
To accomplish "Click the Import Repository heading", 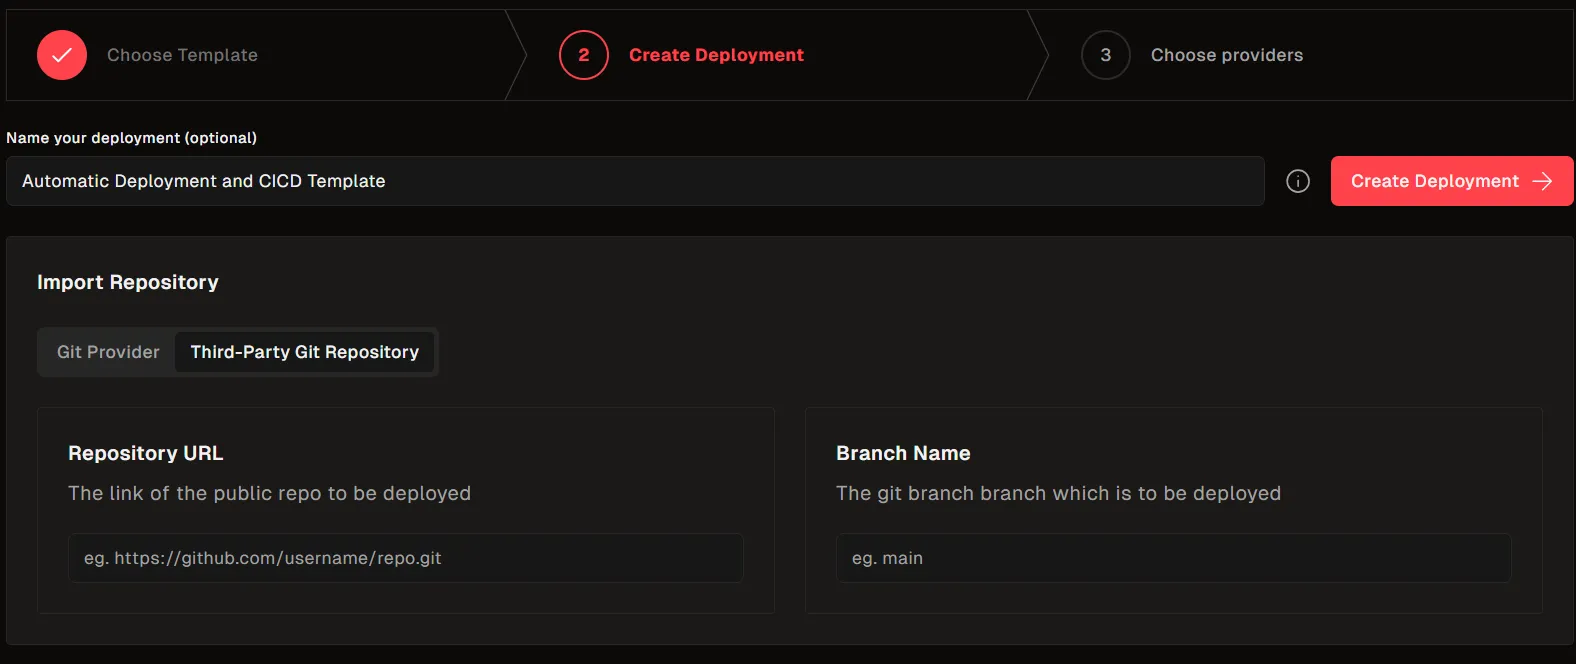I will [128, 282].
